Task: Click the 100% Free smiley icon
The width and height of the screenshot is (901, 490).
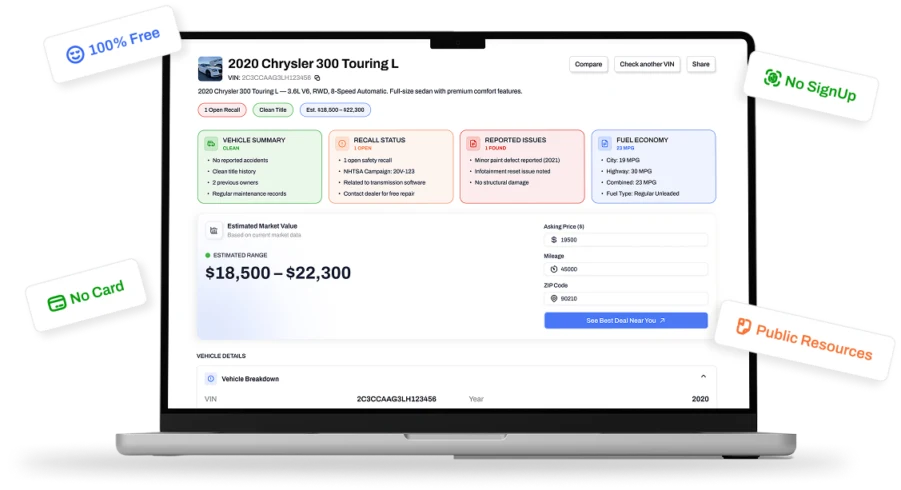Action: click(75, 54)
